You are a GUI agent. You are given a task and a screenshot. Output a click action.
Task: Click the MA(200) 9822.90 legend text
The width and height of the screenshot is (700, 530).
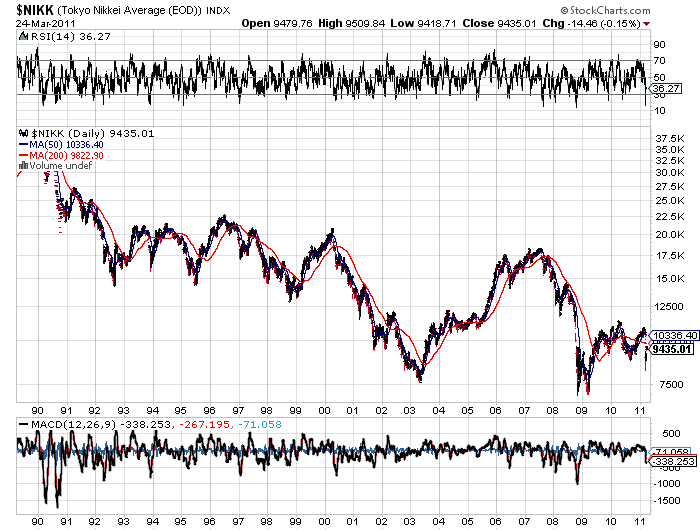(66, 155)
